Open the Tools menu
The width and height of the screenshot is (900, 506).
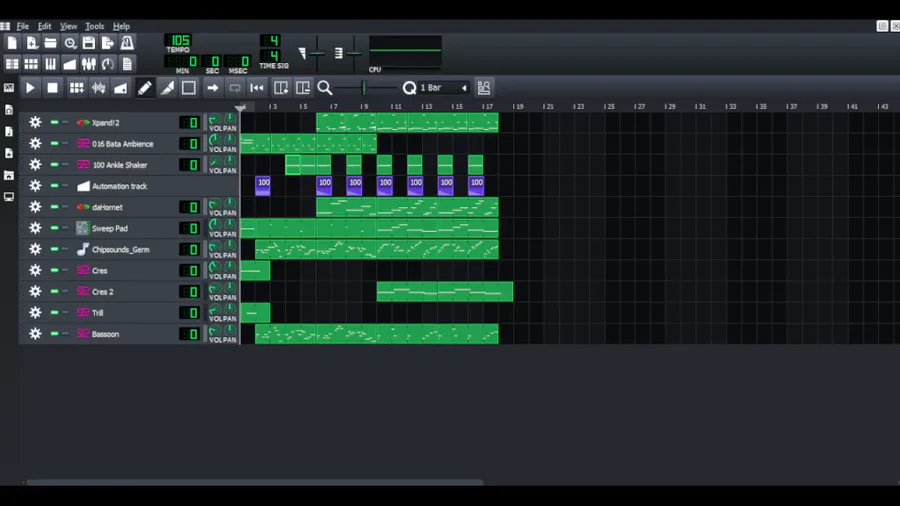(94, 26)
